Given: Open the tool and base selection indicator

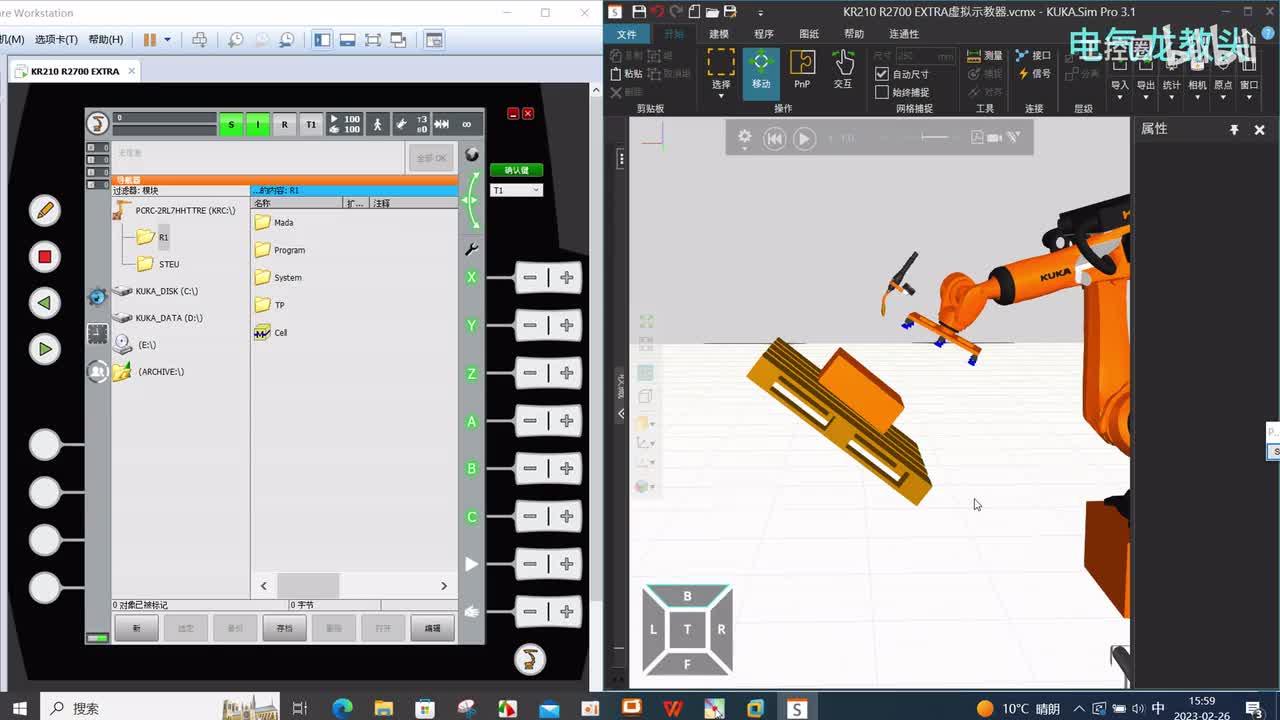Looking at the screenshot, I should coord(411,124).
